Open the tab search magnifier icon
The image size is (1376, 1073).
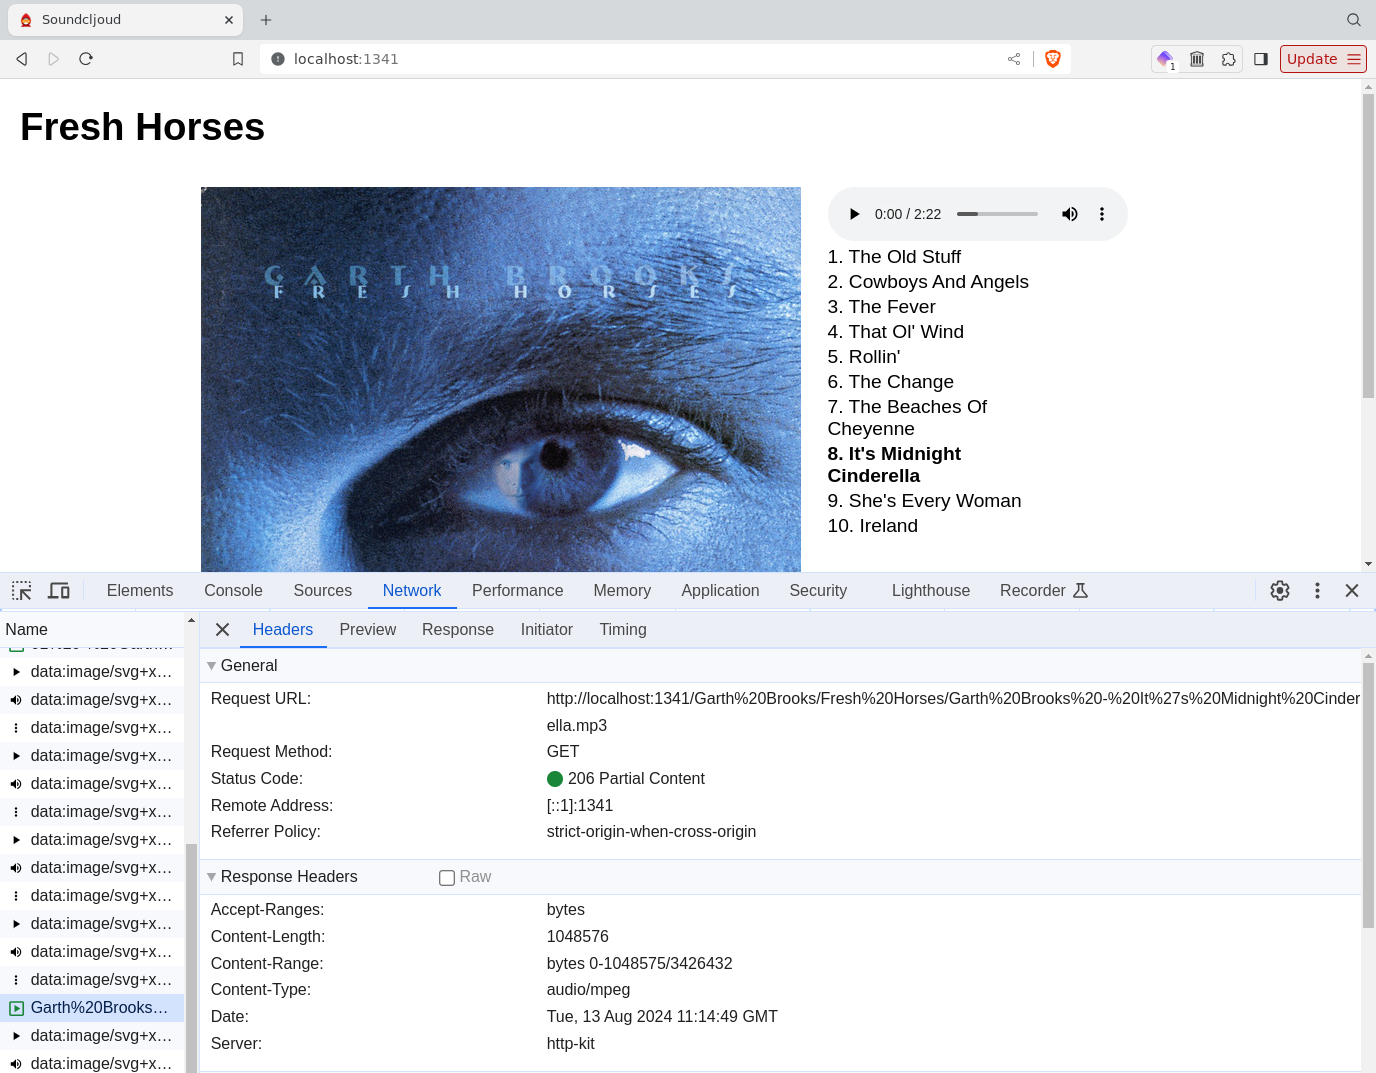click(x=1354, y=20)
